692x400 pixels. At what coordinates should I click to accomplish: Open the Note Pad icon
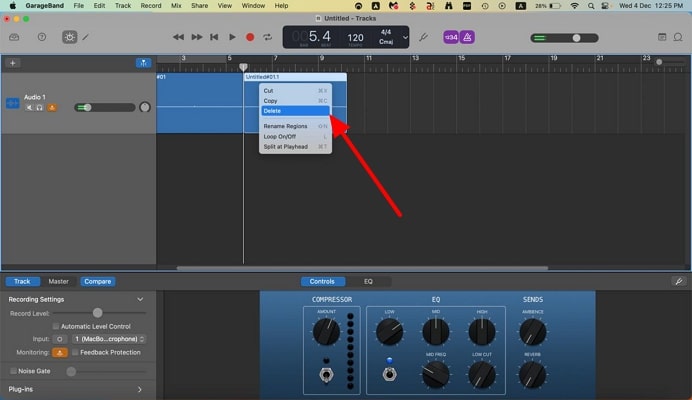click(662, 37)
